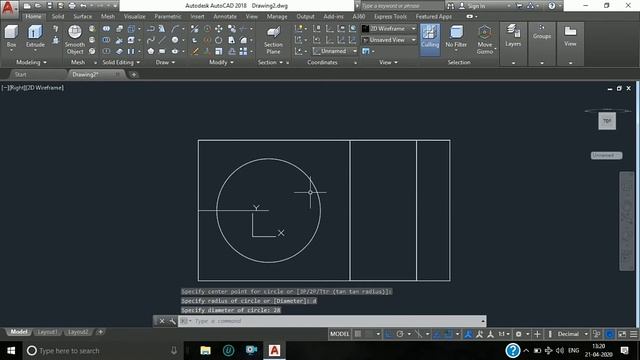Click the ViewCube face in viewport
This screenshot has width=640, height=360.
[x=607, y=121]
